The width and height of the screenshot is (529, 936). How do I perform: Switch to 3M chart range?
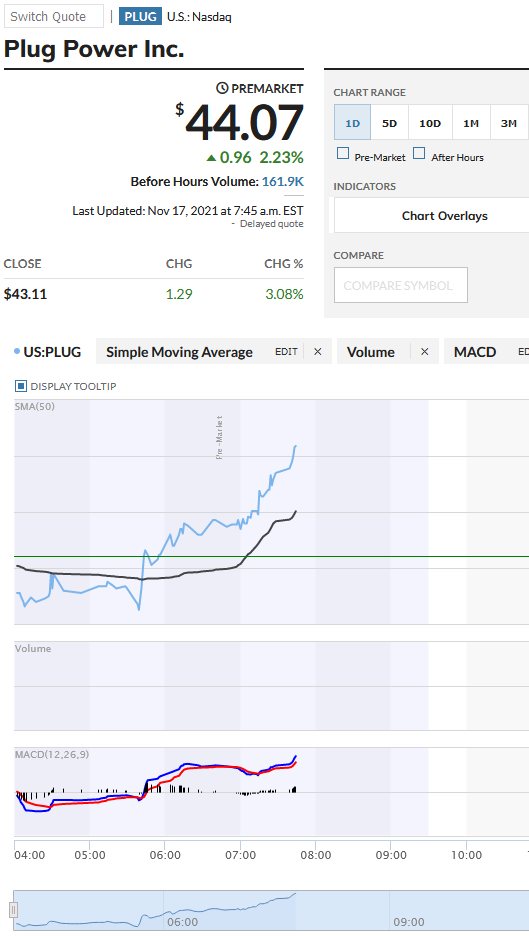coord(509,123)
